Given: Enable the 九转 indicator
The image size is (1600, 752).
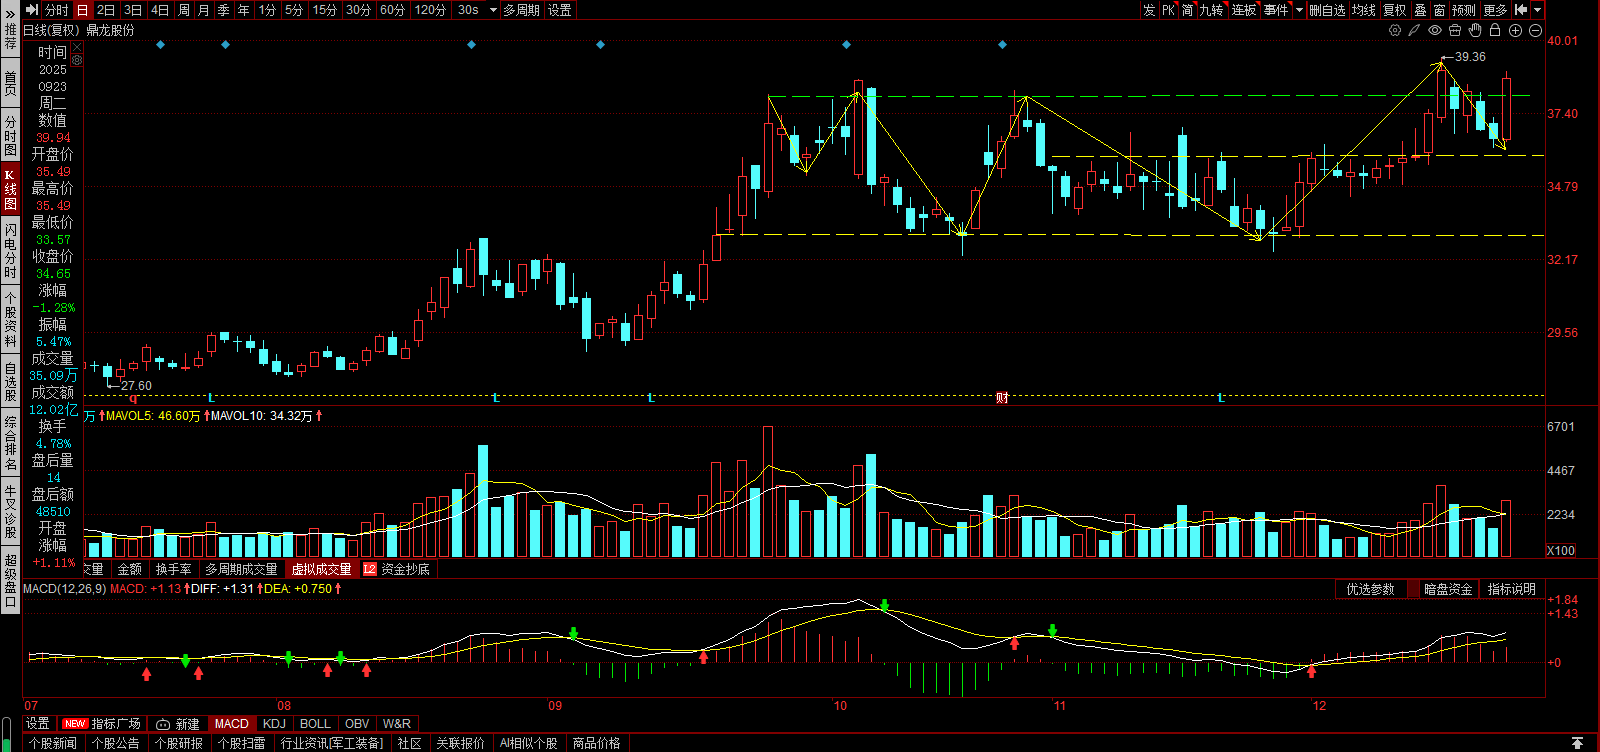Looking at the screenshot, I should pyautogui.click(x=1211, y=10).
